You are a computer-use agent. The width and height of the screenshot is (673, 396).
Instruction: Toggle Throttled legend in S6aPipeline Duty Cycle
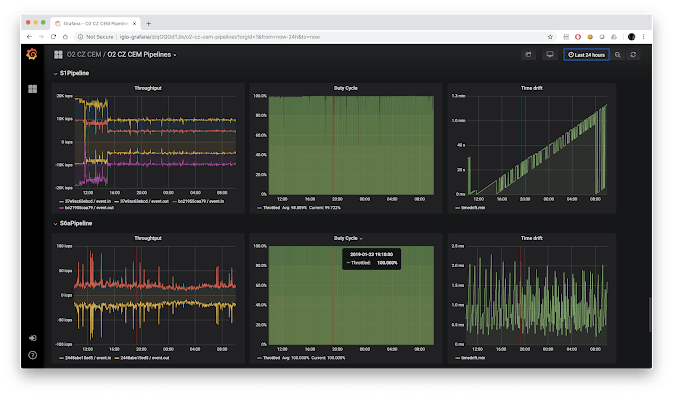click(271, 358)
